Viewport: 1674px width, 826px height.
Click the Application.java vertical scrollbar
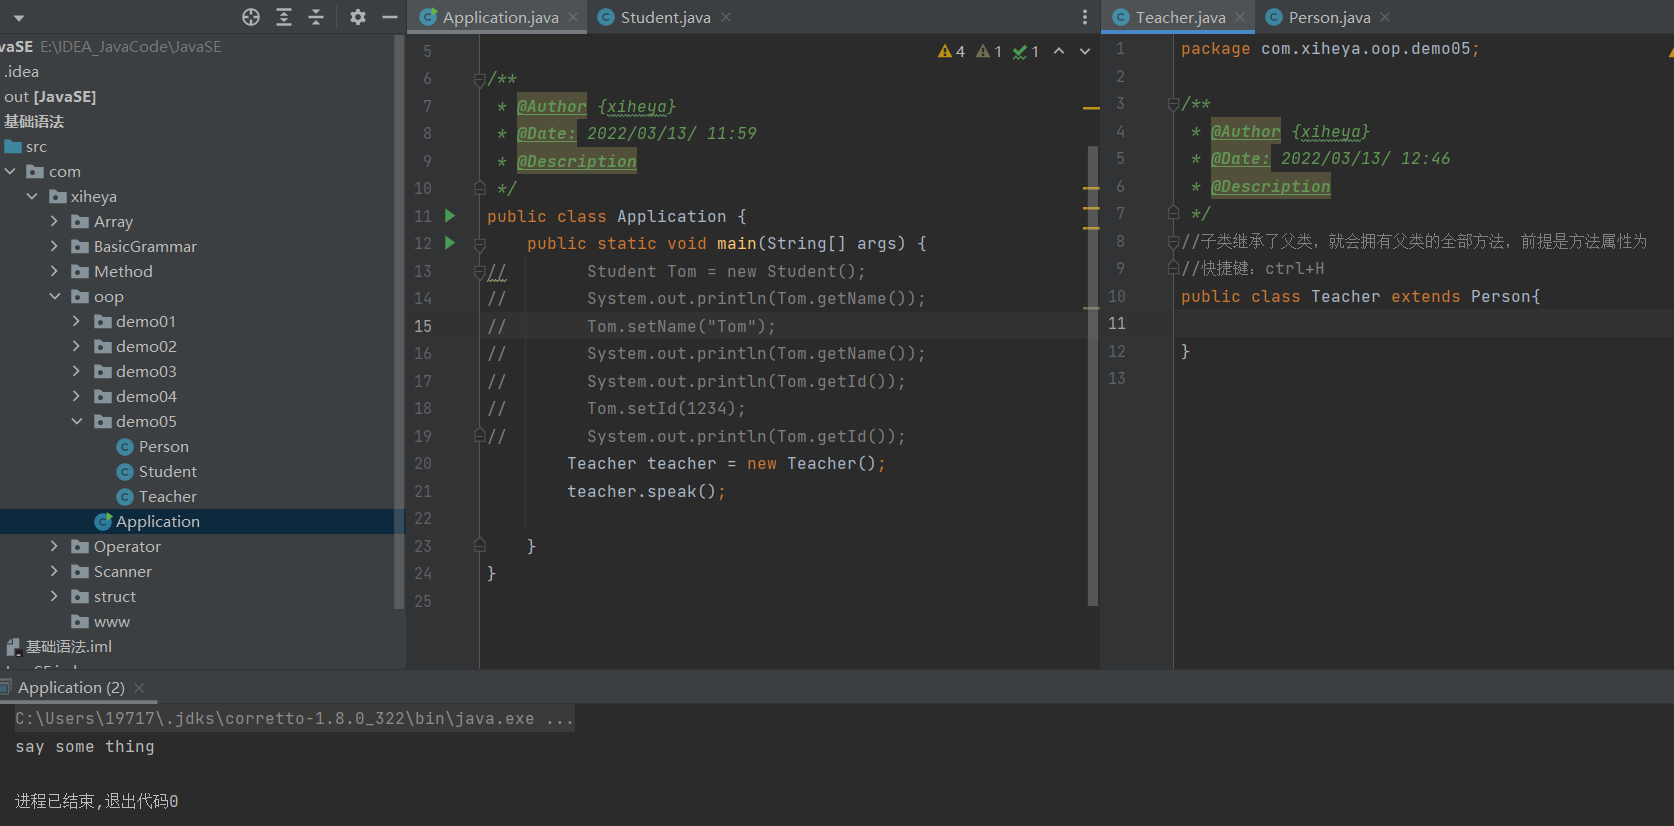(x=1093, y=375)
